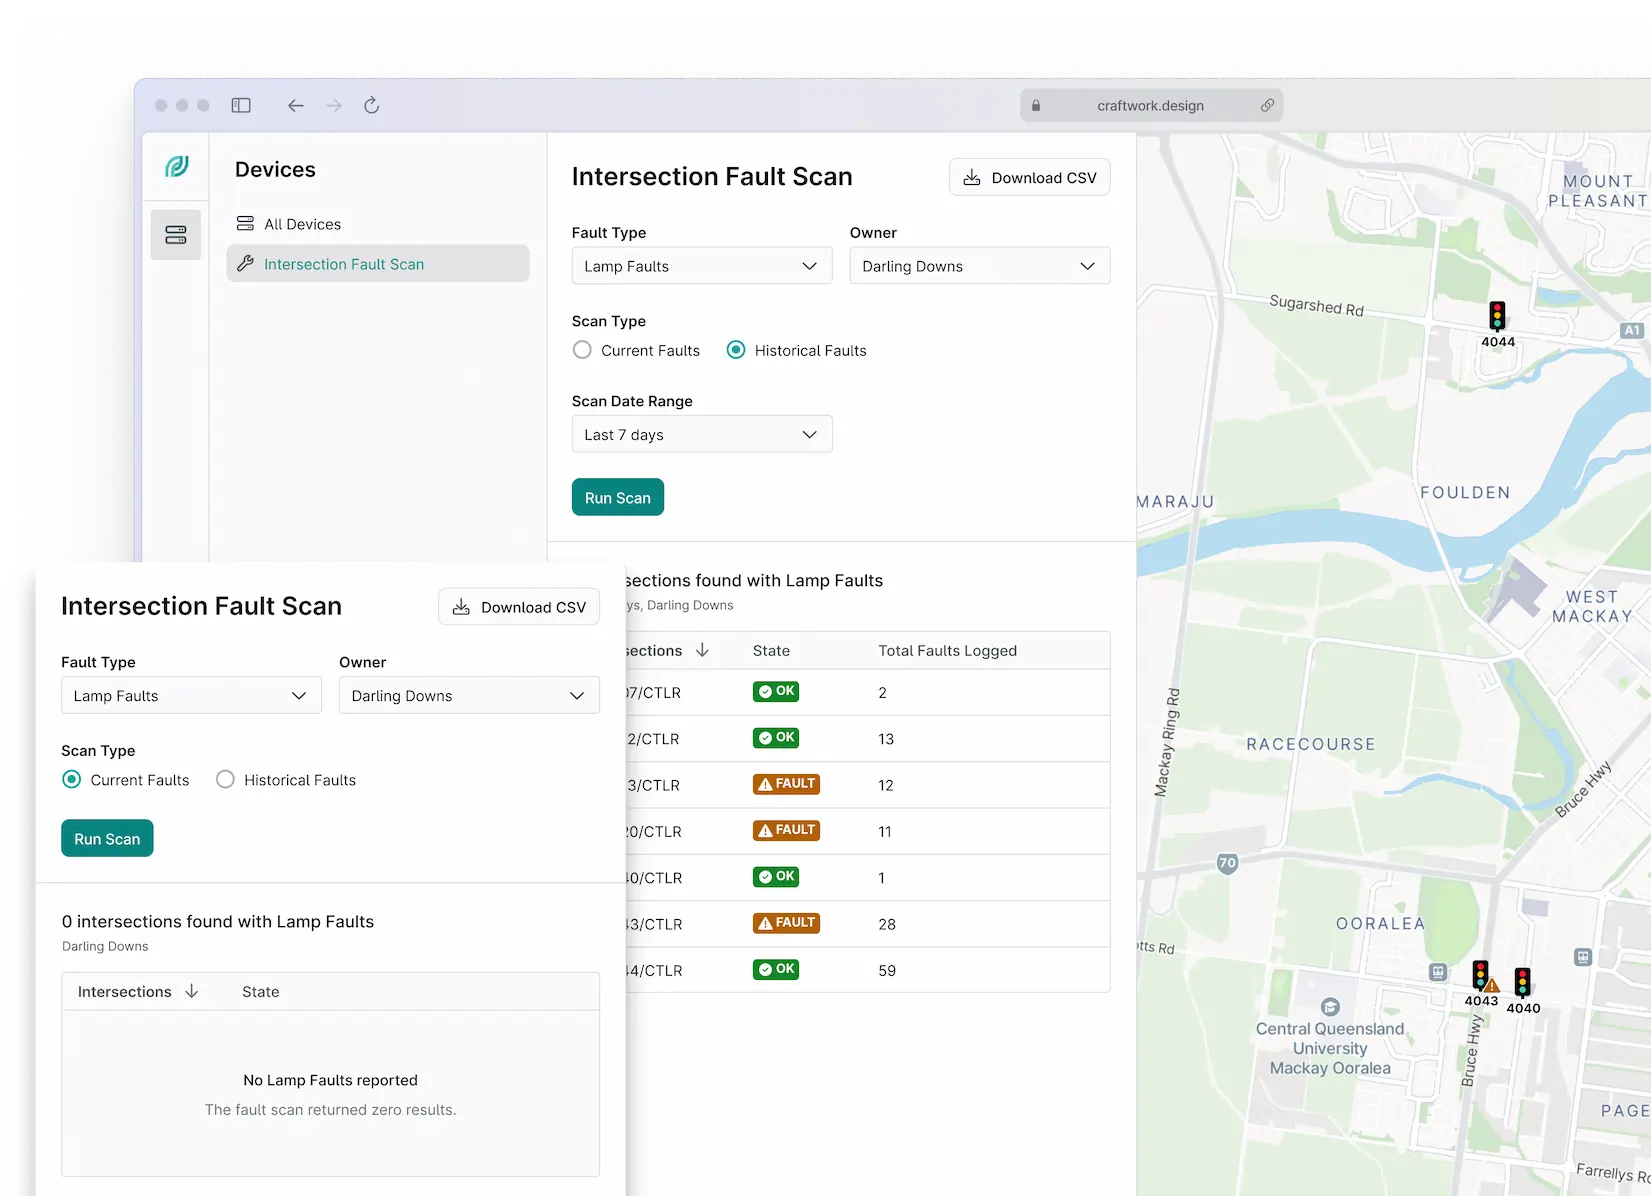Open Scan Date Range Last 7 days dropdown

(x=702, y=434)
